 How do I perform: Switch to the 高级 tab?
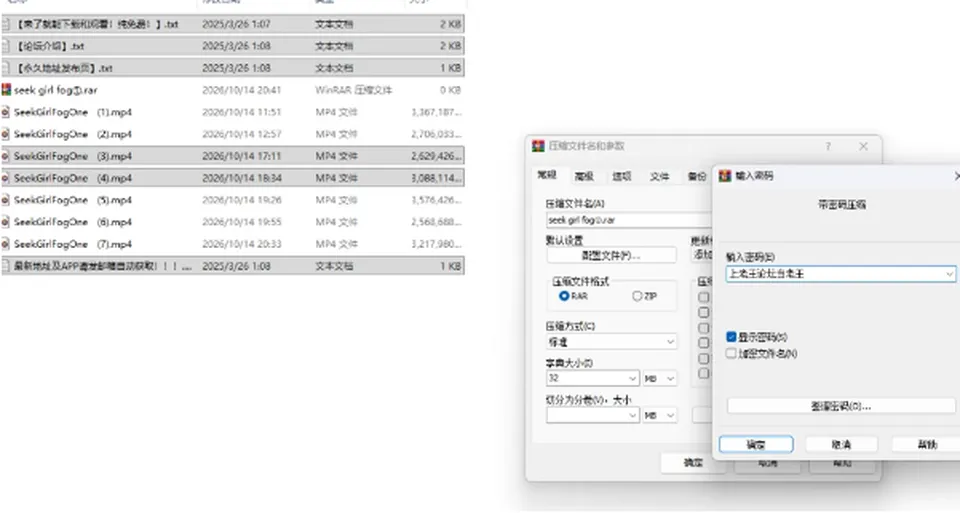[x=584, y=177]
